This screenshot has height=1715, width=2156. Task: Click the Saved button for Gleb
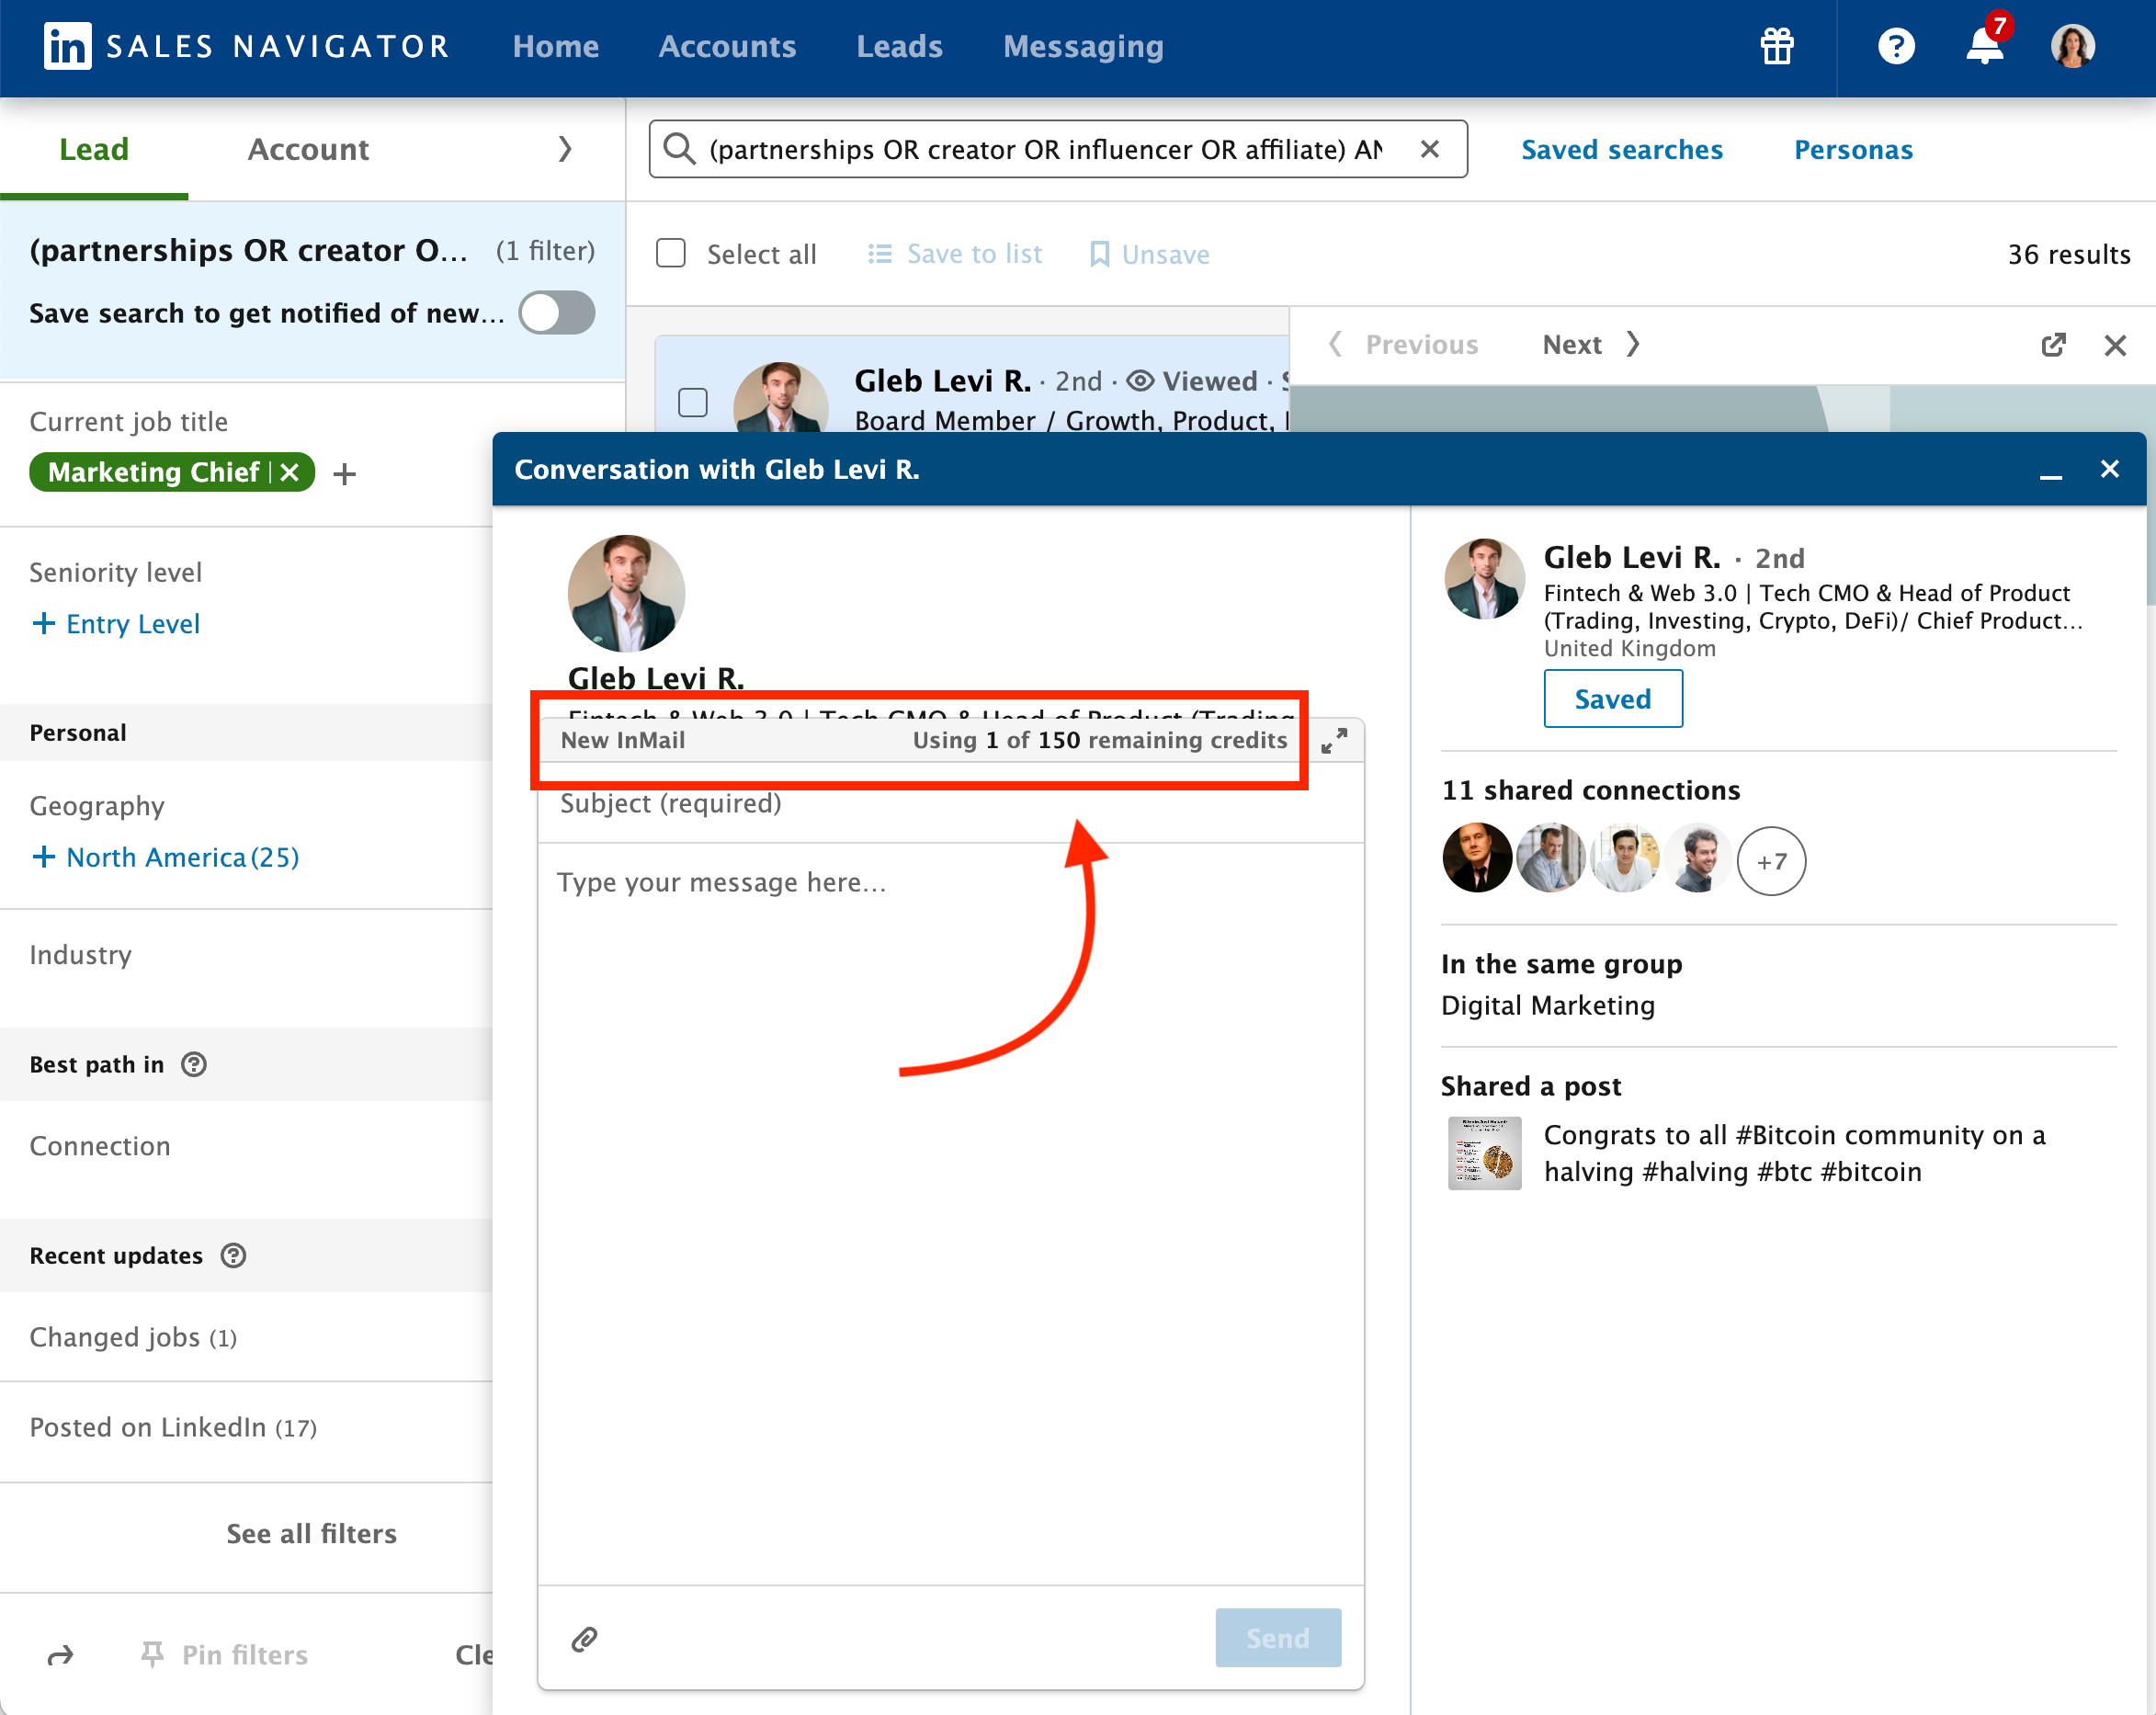click(1612, 699)
